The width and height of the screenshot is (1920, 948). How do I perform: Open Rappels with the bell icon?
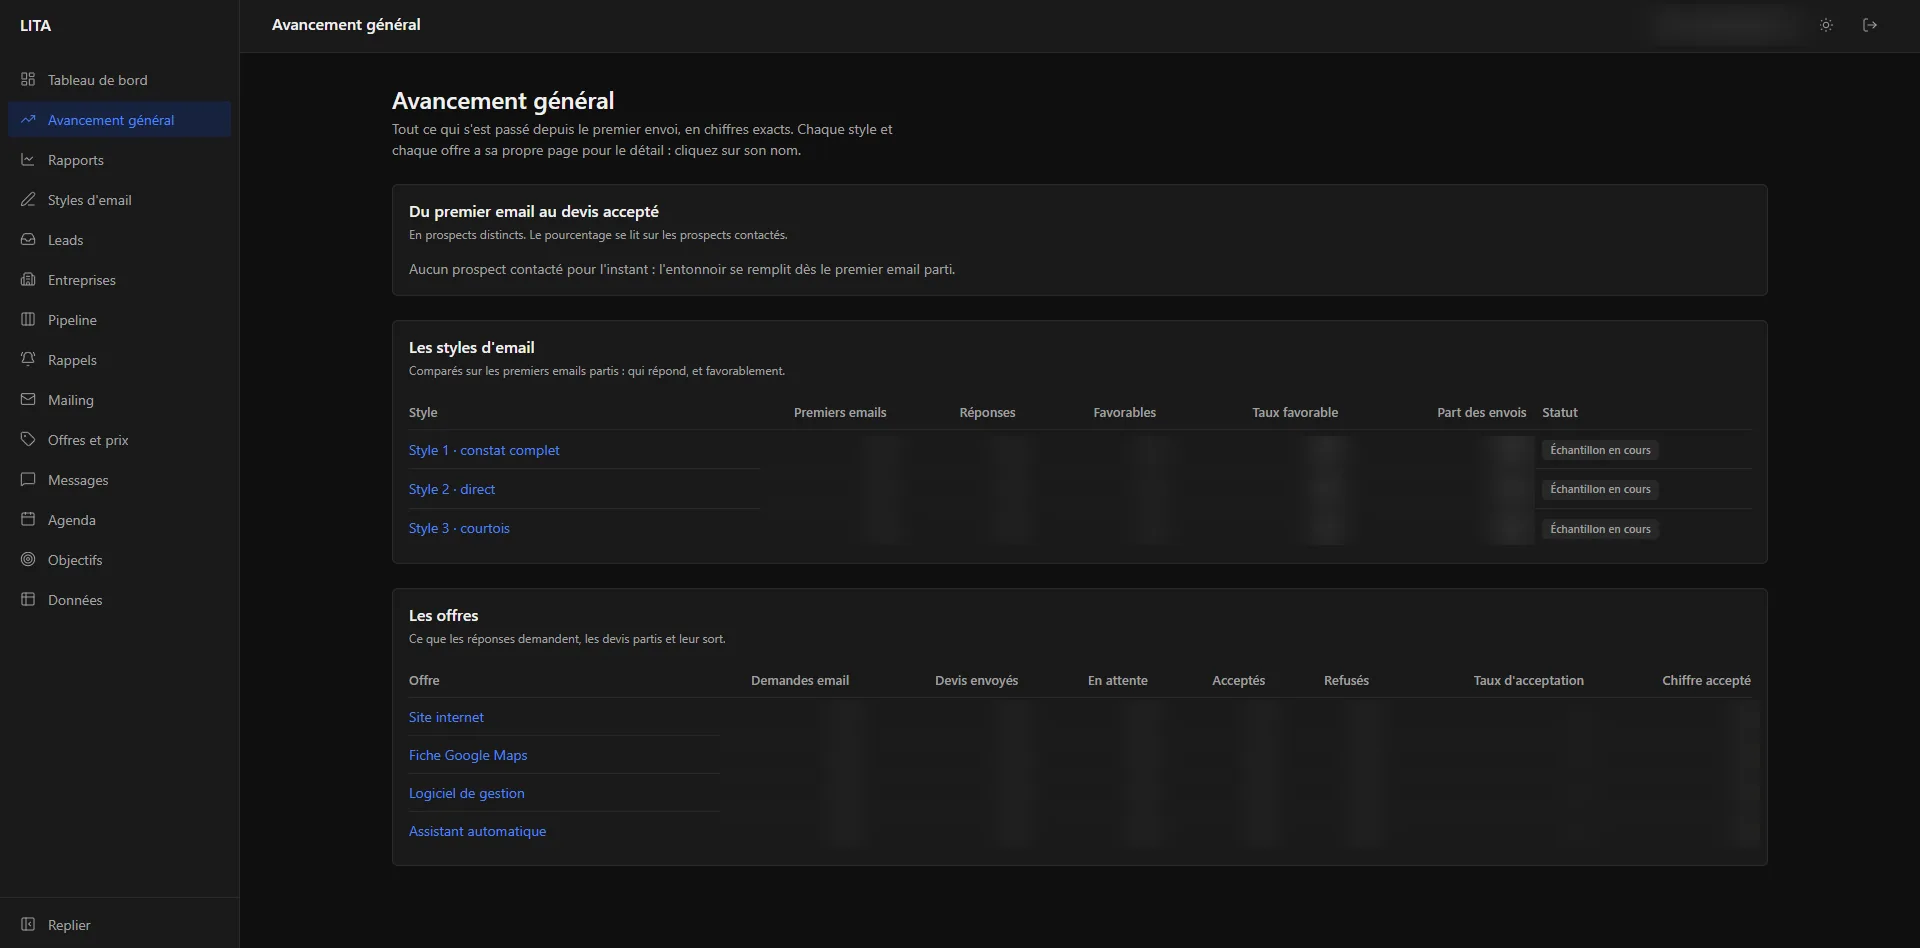[x=28, y=360]
